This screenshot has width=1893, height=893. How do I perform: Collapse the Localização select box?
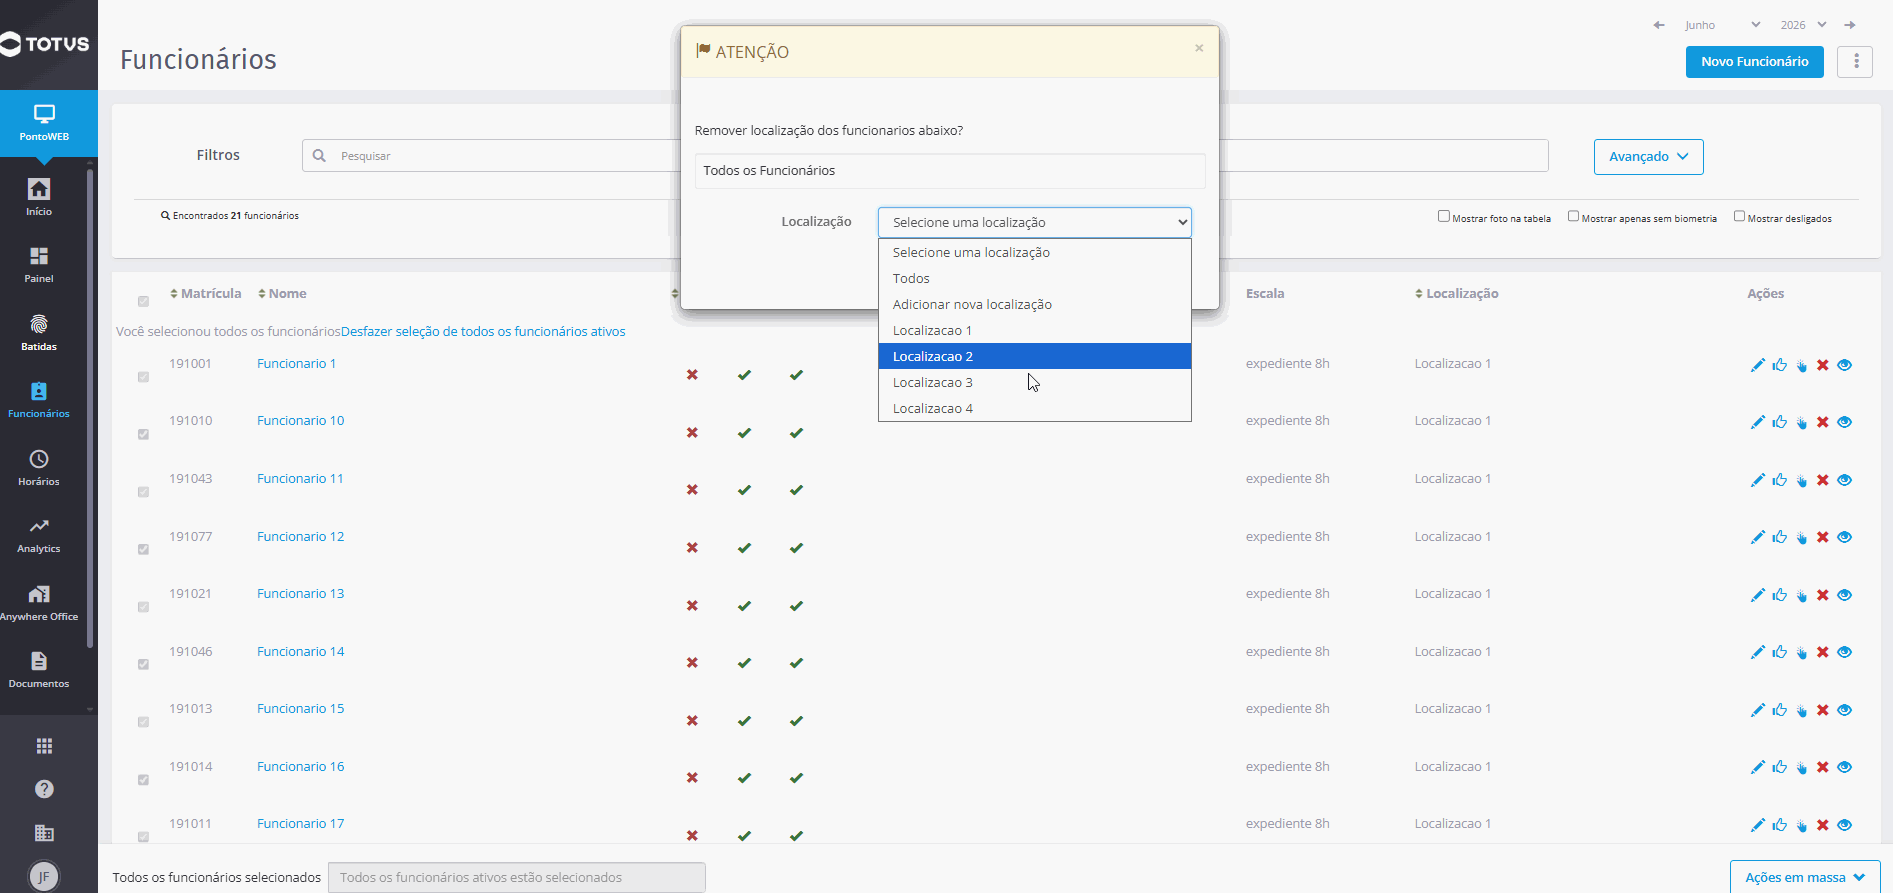(1035, 222)
